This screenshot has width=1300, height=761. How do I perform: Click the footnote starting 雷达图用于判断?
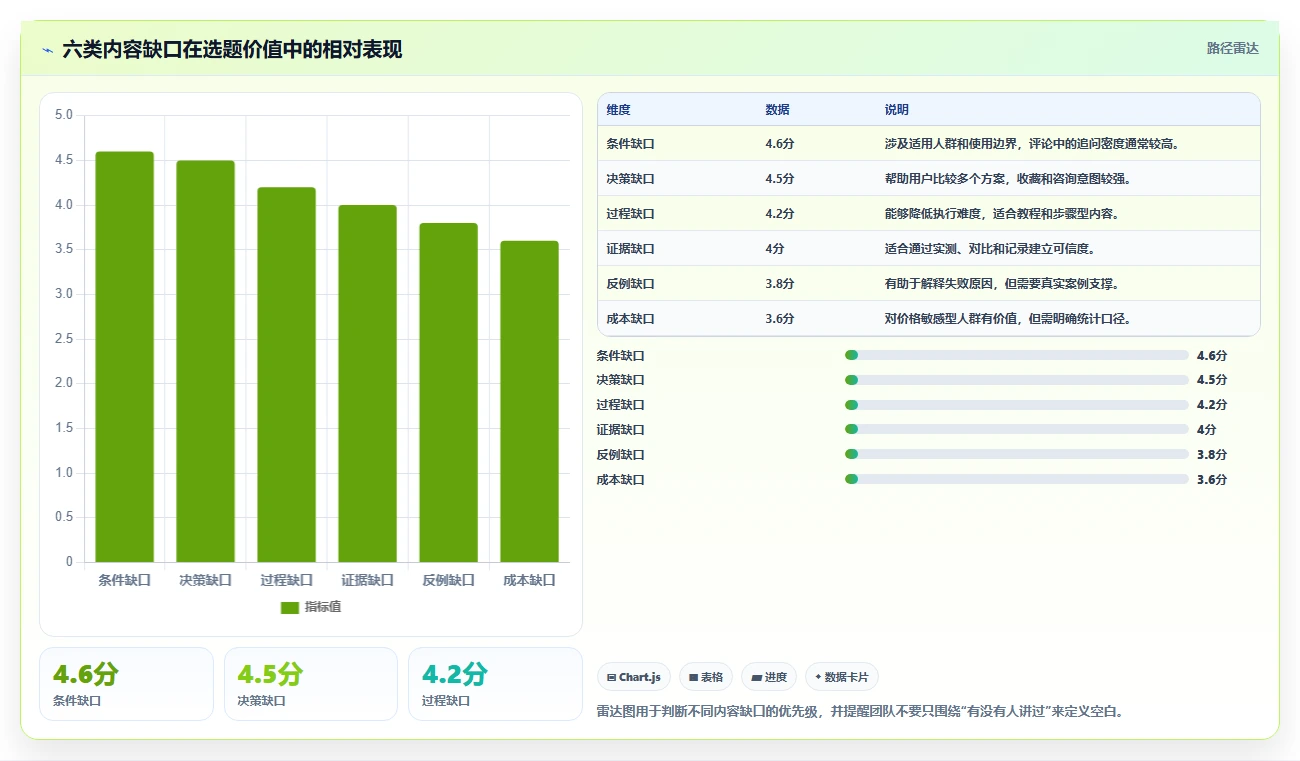click(x=860, y=712)
